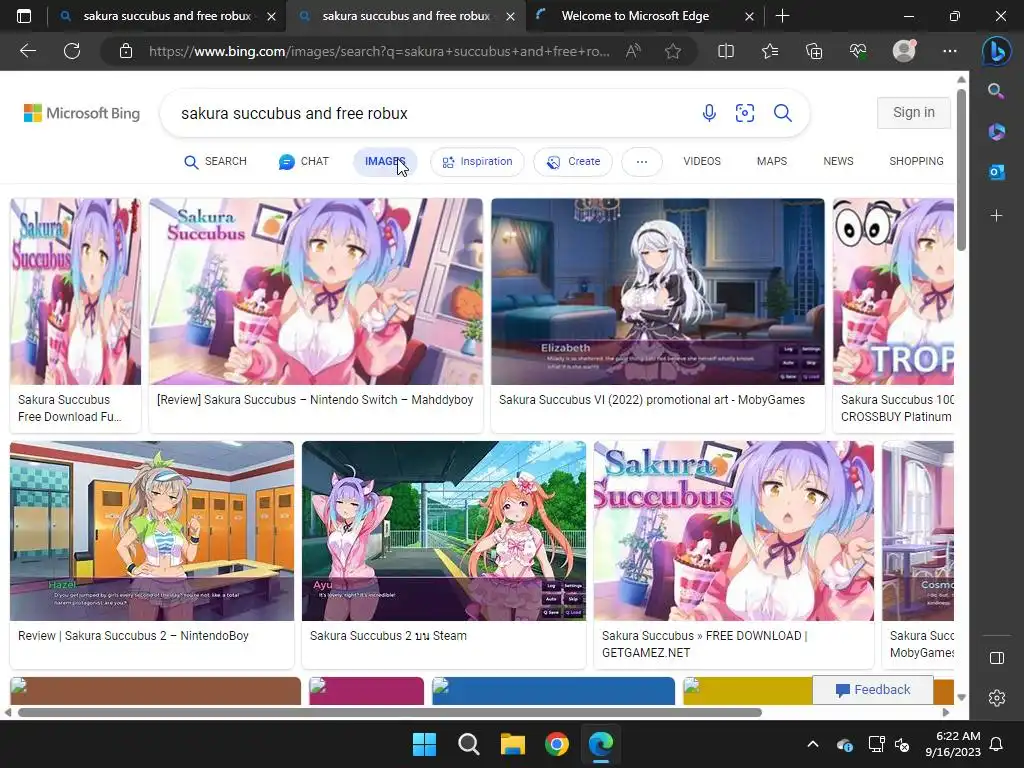This screenshot has height=768, width=1024.
Task: Select the IMAGES tab
Action: (385, 161)
